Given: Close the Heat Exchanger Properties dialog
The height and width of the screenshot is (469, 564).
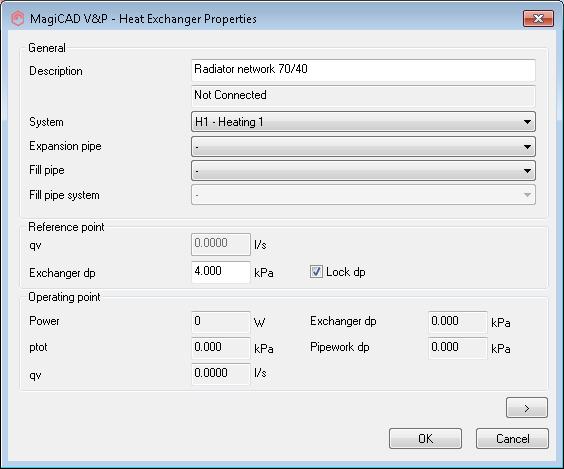Looking at the screenshot, I should pyautogui.click(x=538, y=18).
